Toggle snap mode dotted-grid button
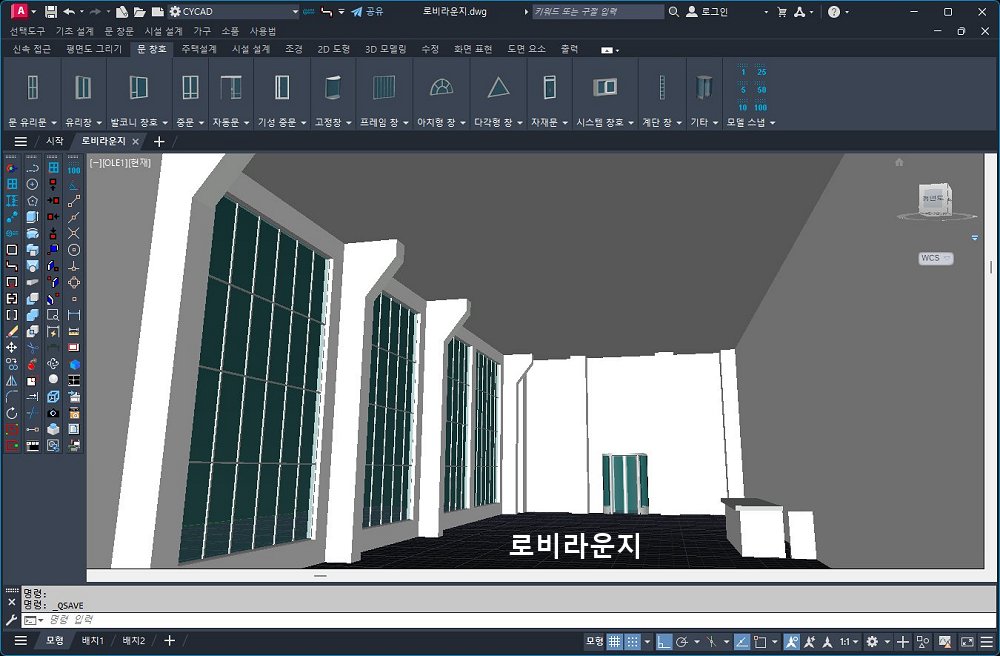1000x656 pixels. pyautogui.click(x=634, y=641)
